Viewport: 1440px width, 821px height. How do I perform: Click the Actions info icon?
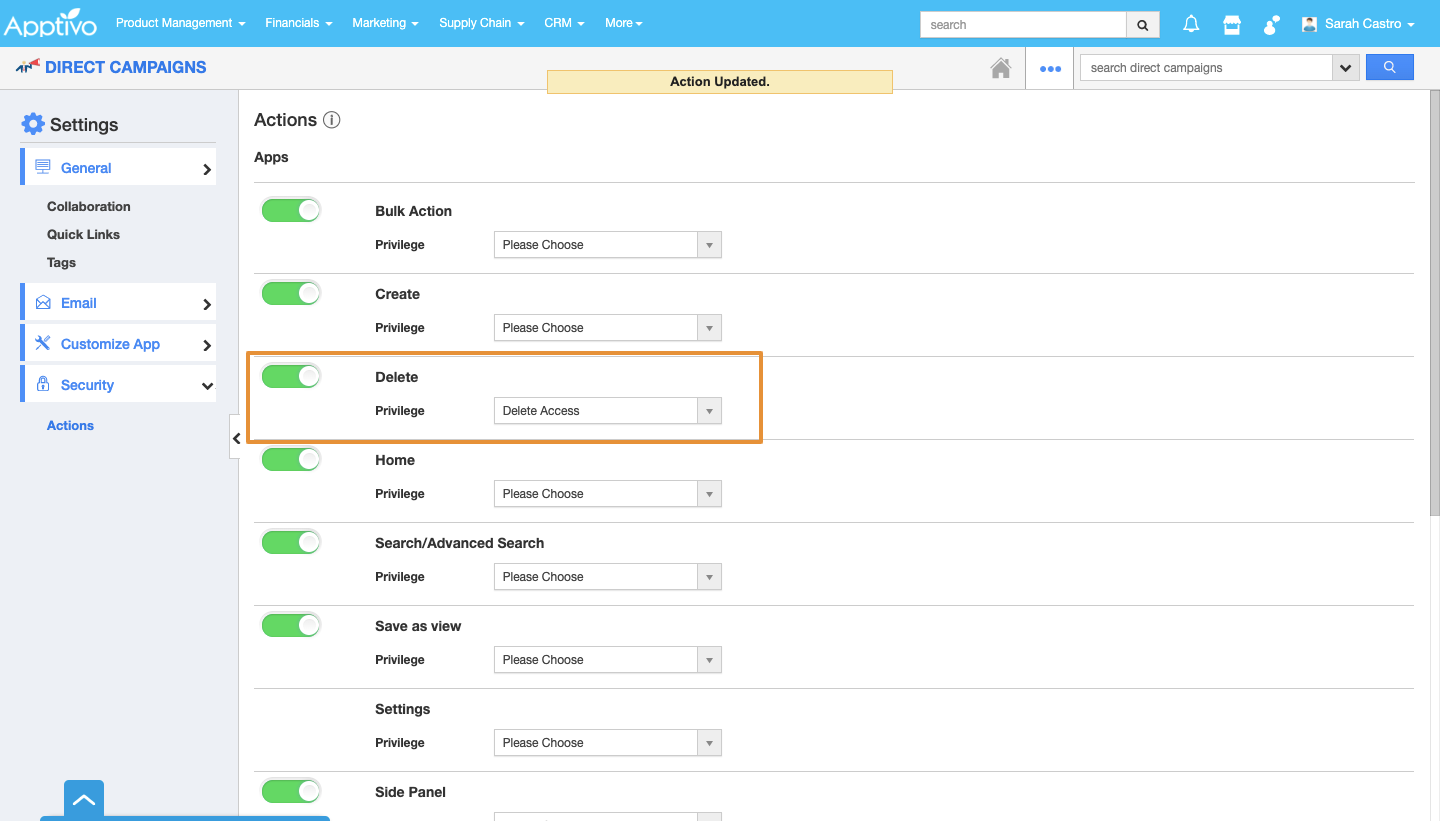332,120
